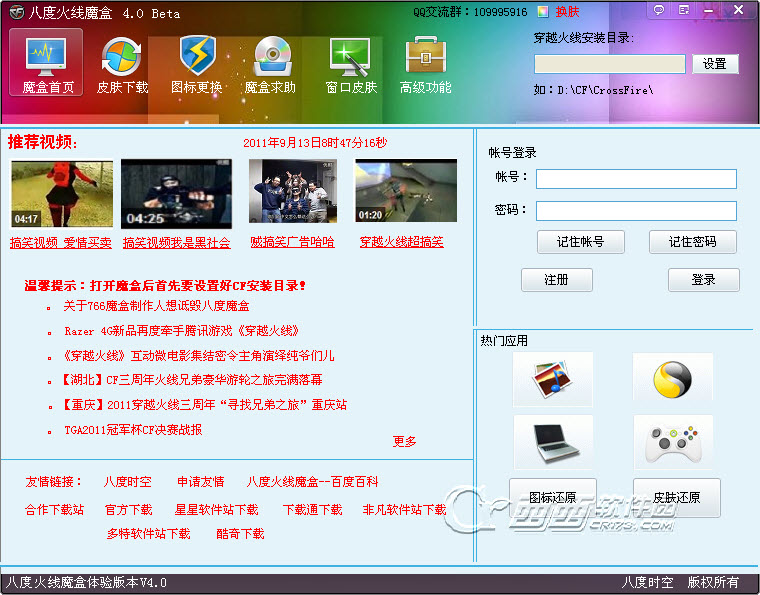Click 记住帐号 button
This screenshot has width=760, height=595.
pos(581,242)
